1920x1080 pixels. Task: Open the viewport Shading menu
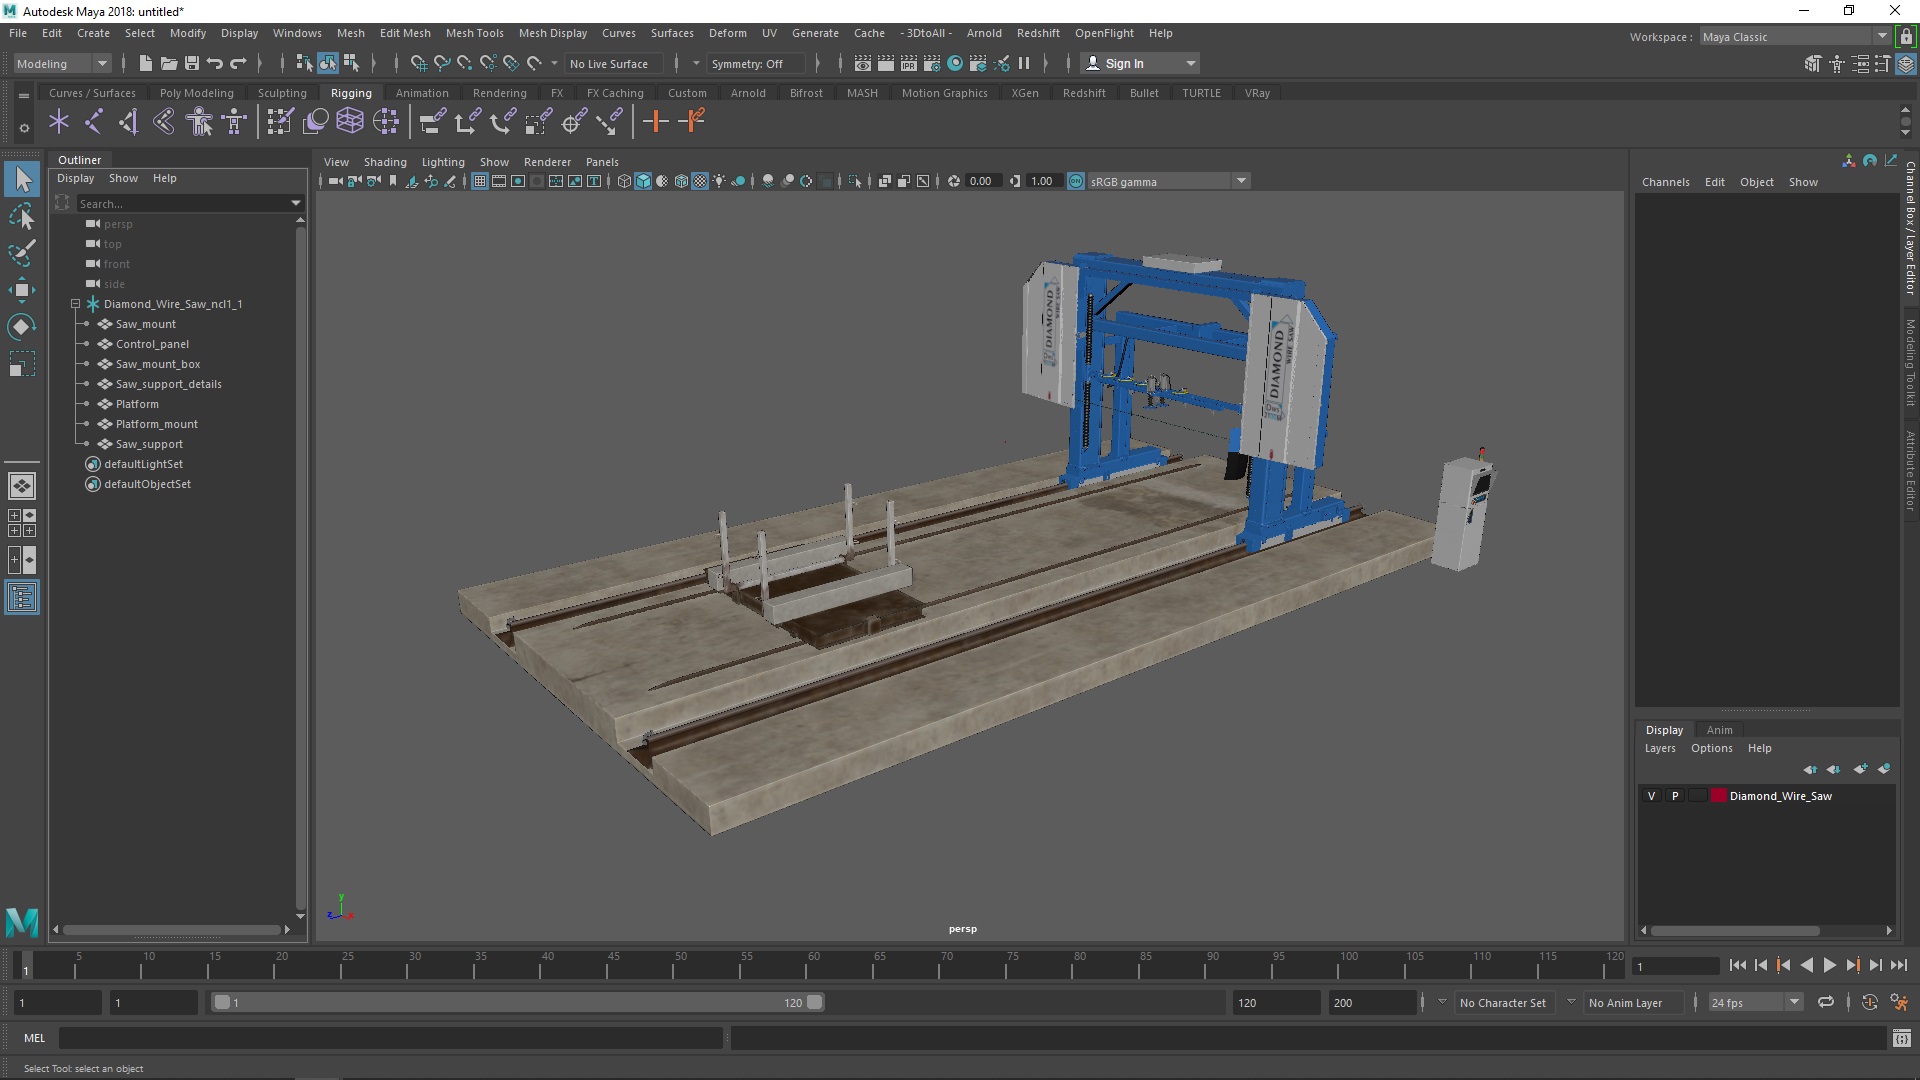tap(384, 162)
